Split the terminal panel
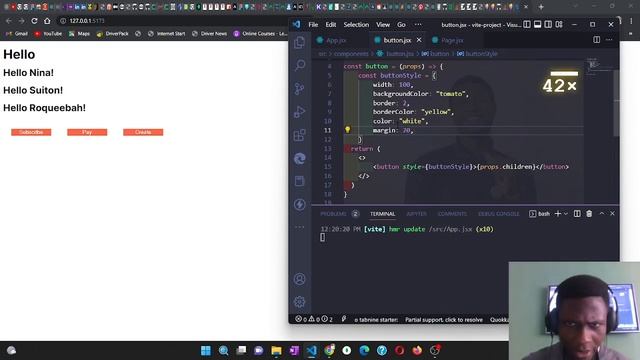This screenshot has height=360, width=640. 577,213
